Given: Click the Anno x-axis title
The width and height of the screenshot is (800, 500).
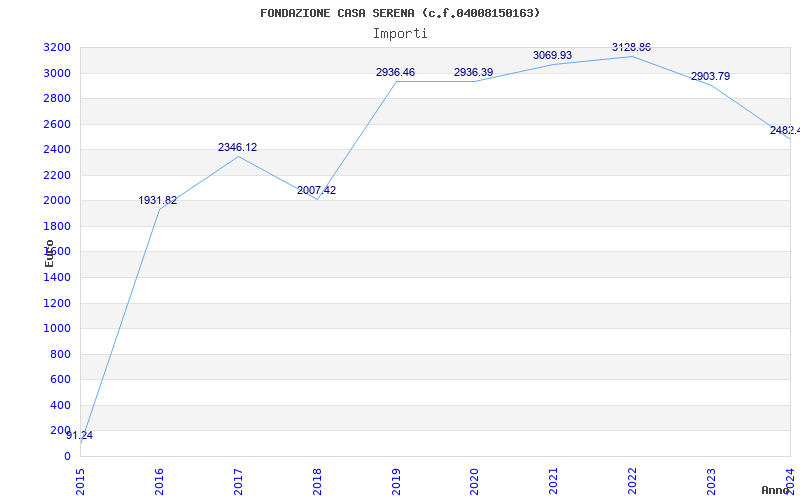Looking at the screenshot, I should point(775,490).
